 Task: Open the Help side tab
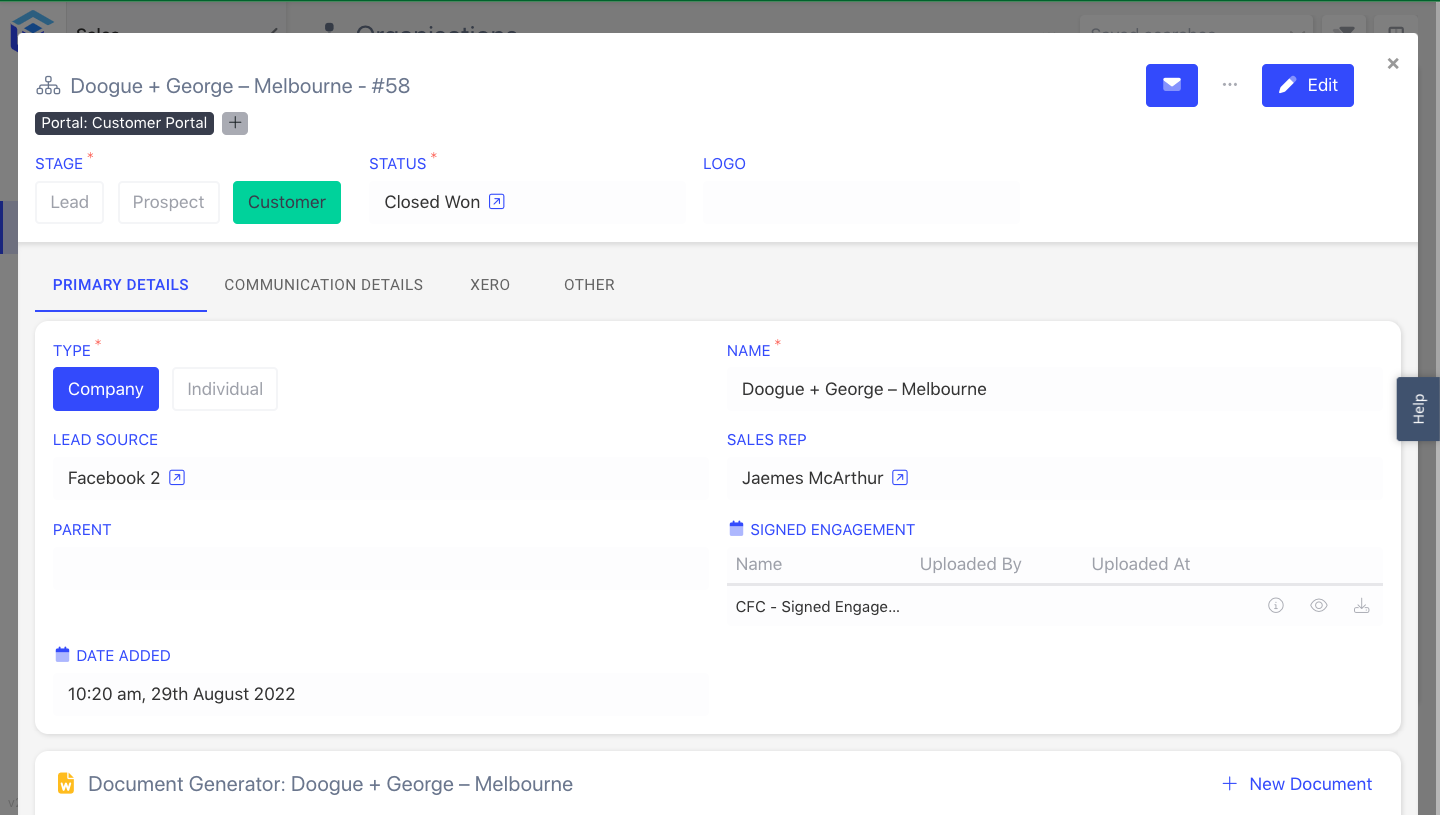click(x=1418, y=409)
